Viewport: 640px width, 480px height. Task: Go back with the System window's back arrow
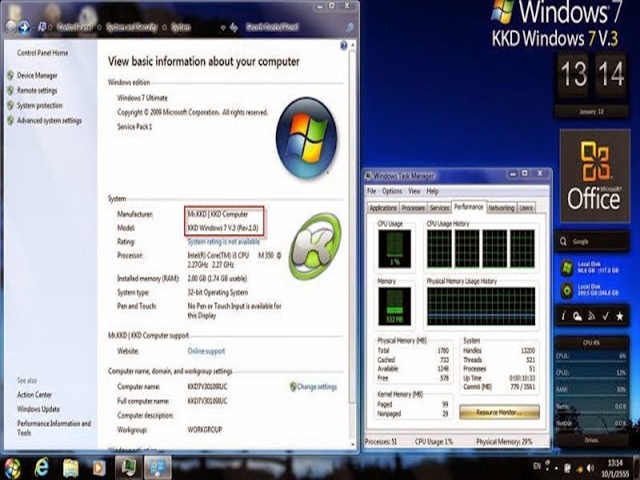[x=10, y=27]
